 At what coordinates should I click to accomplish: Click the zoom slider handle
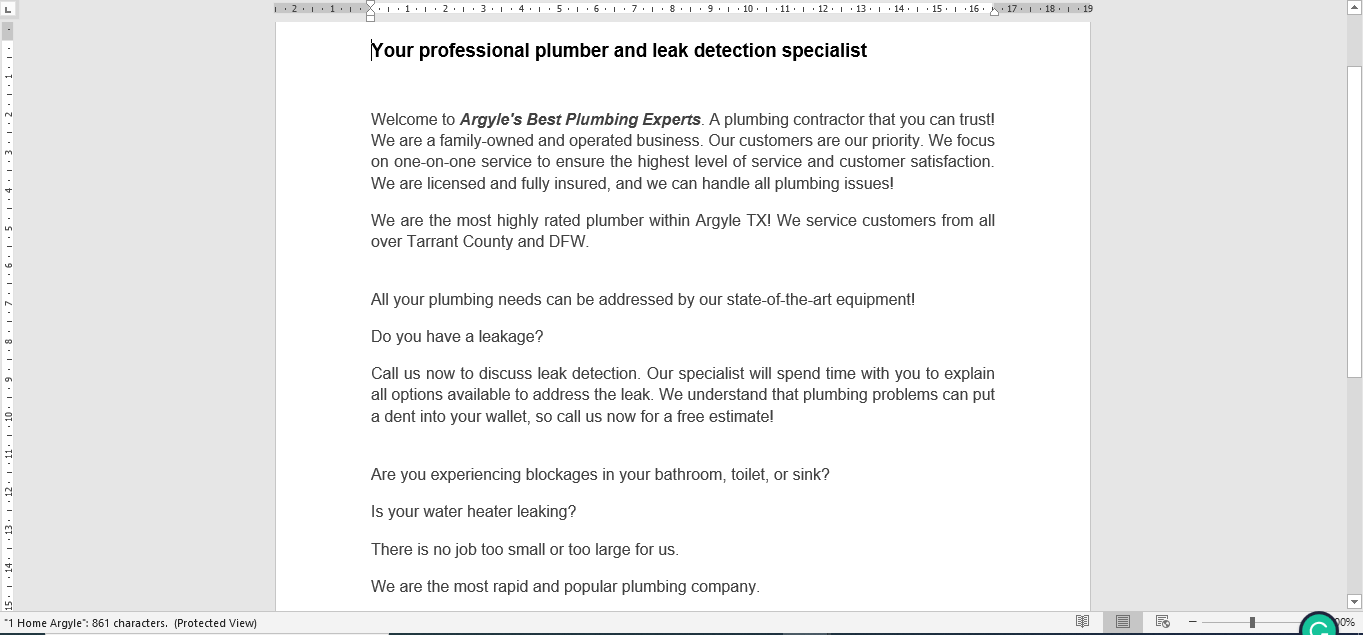pos(1252,622)
